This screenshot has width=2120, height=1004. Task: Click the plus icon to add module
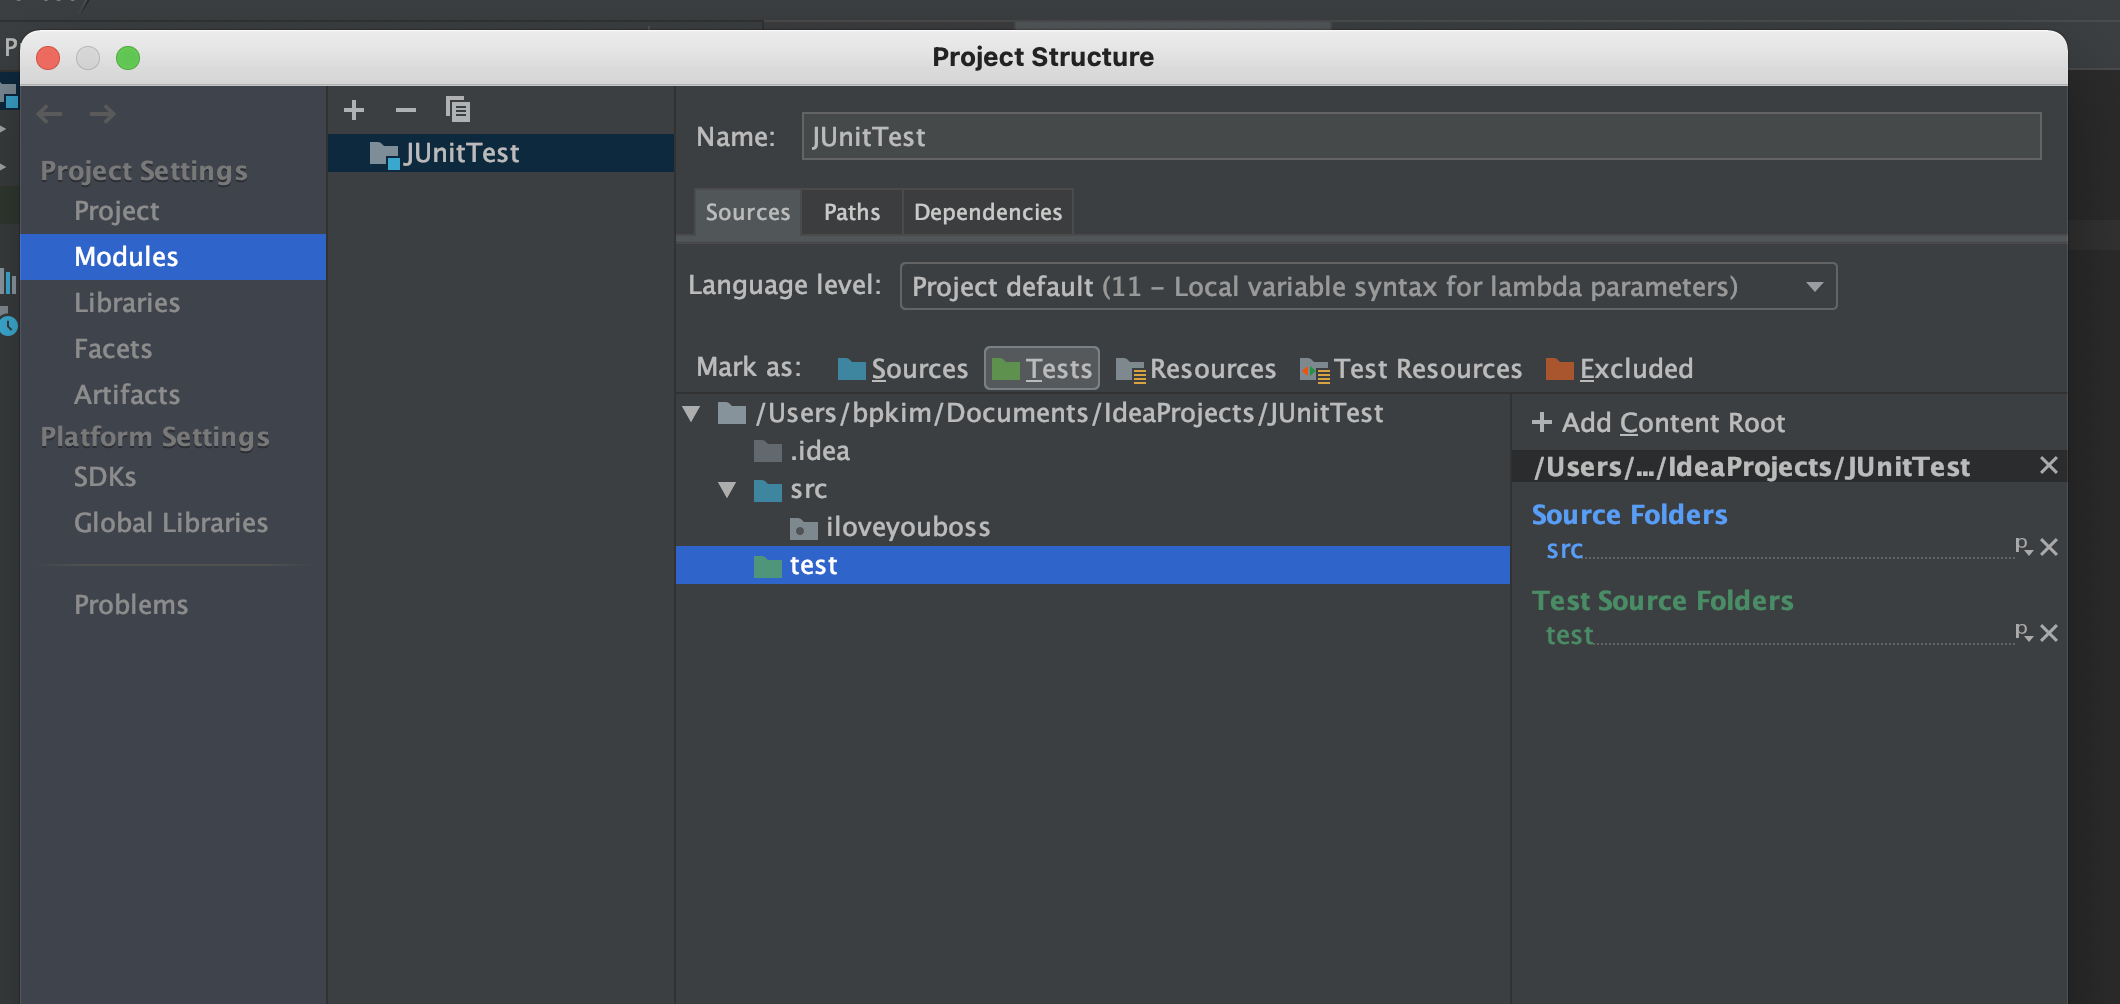[354, 110]
